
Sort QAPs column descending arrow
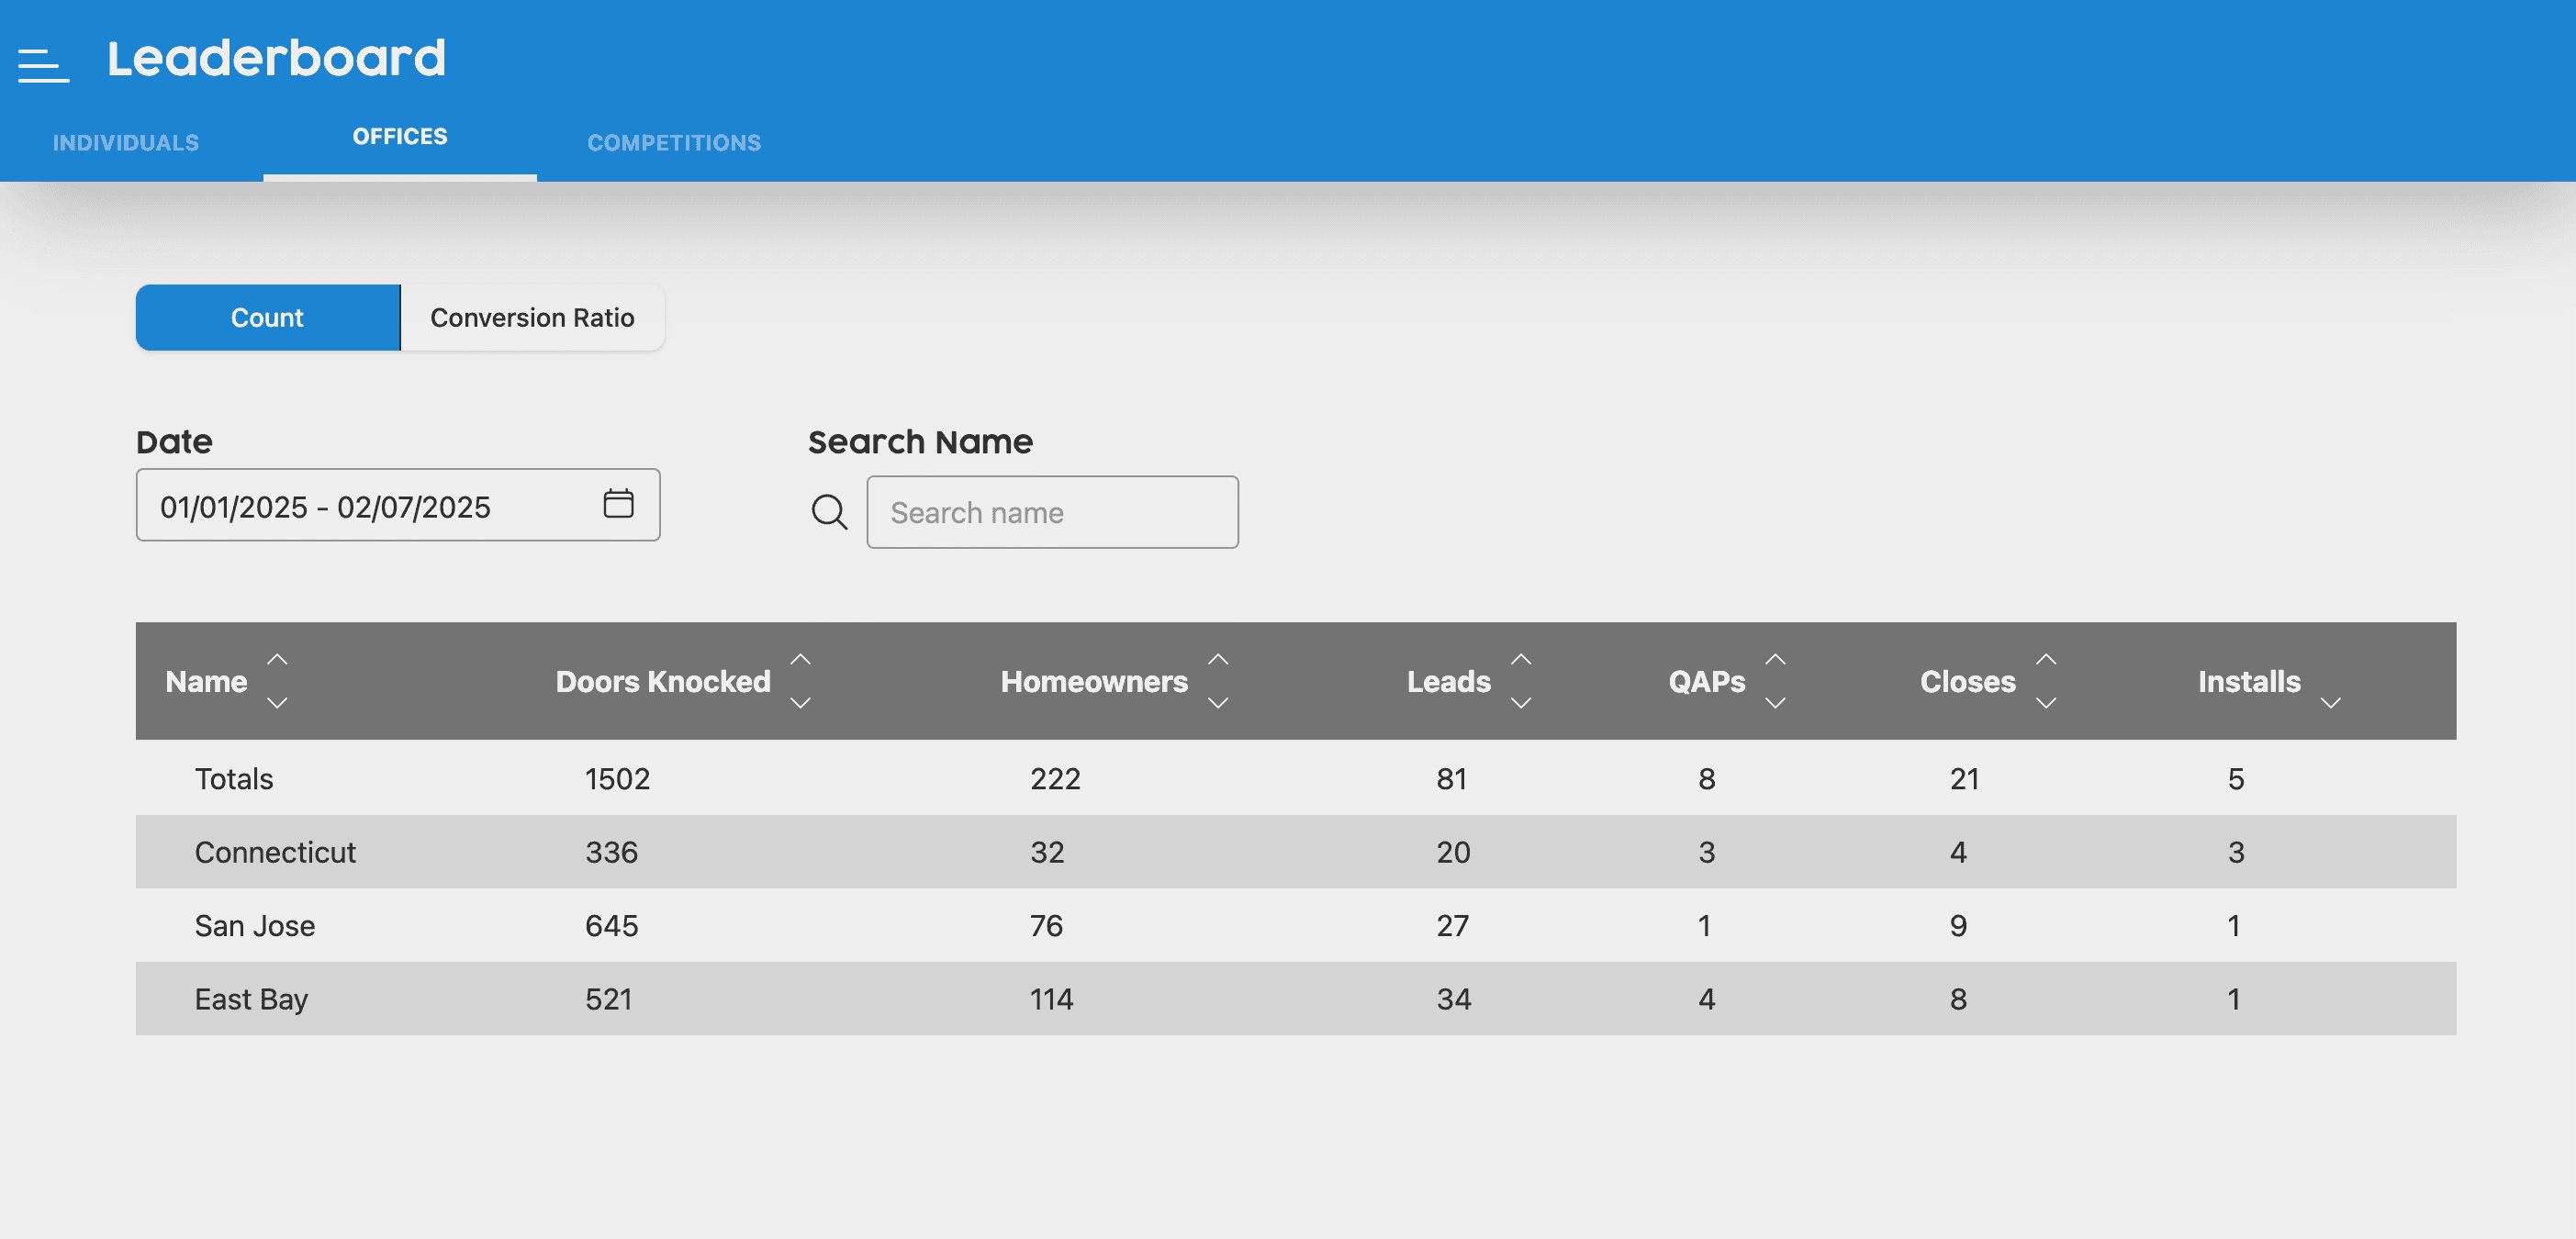pyautogui.click(x=1774, y=703)
